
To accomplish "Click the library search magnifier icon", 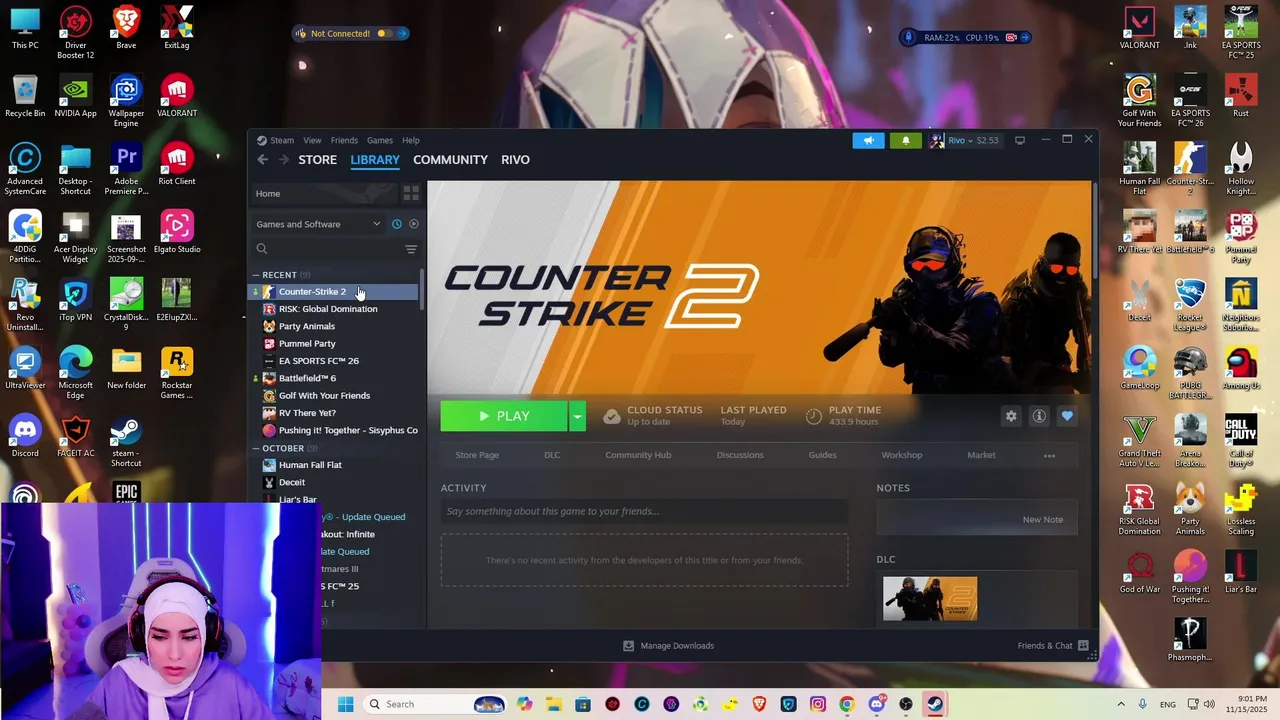I will click(x=262, y=249).
